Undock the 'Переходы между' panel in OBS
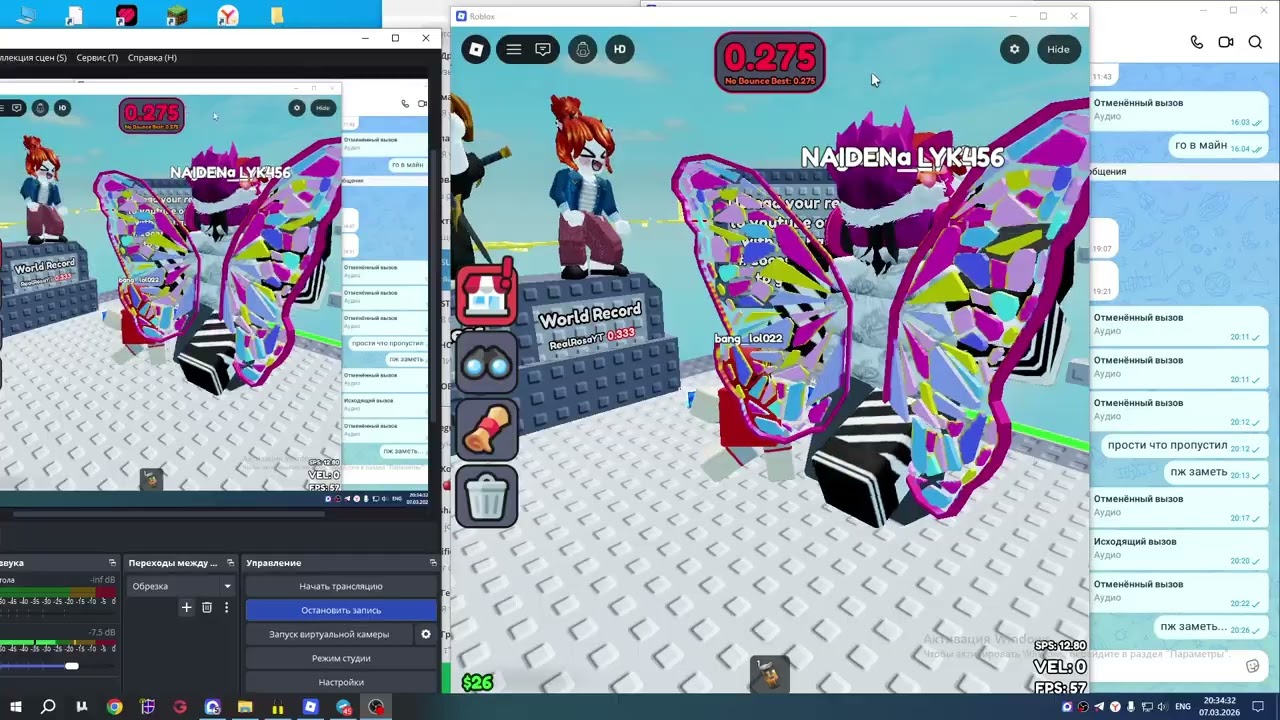Image resolution: width=1280 pixels, height=720 pixels. click(x=230, y=563)
